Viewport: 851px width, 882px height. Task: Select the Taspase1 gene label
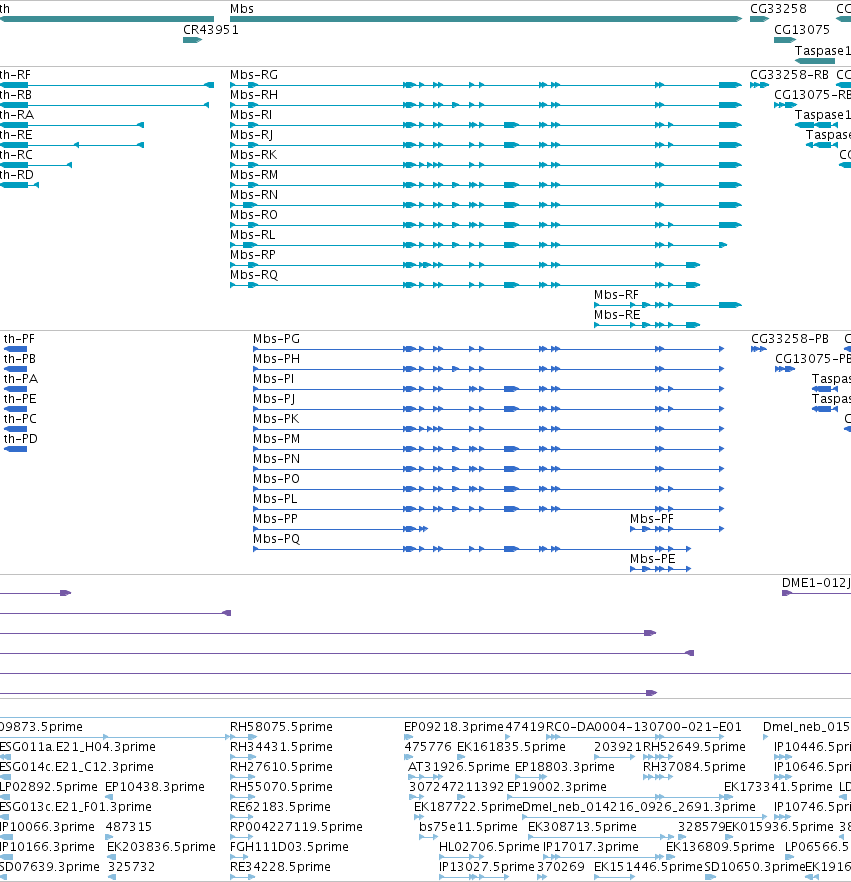pos(823,51)
